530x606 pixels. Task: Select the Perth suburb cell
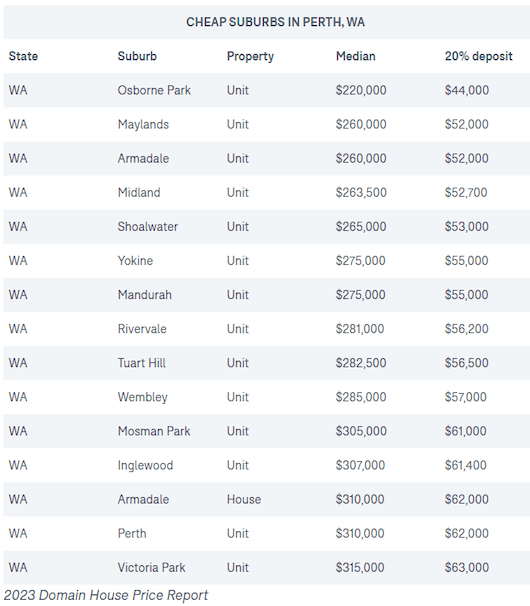[x=132, y=533]
